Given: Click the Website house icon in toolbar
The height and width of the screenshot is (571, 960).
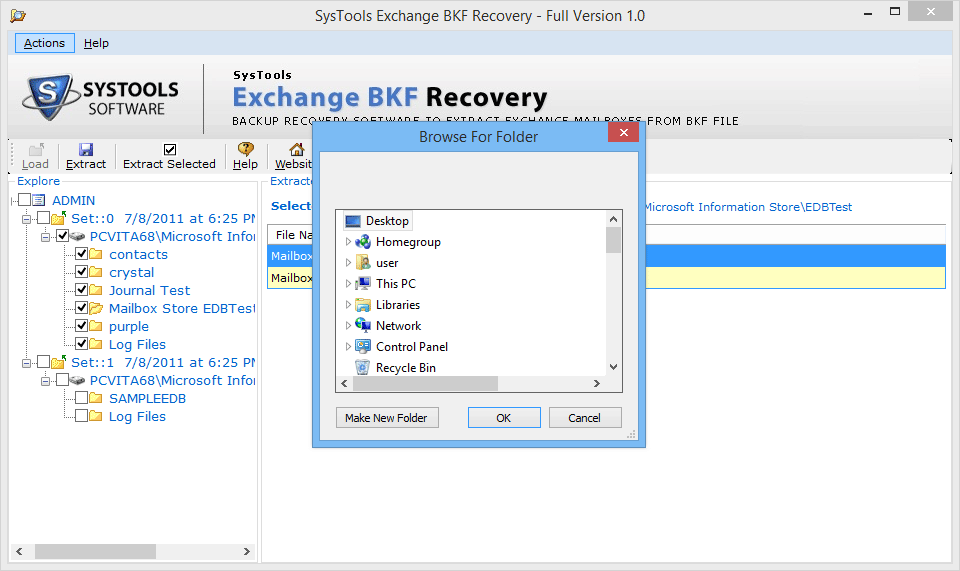Looking at the screenshot, I should coord(297,149).
